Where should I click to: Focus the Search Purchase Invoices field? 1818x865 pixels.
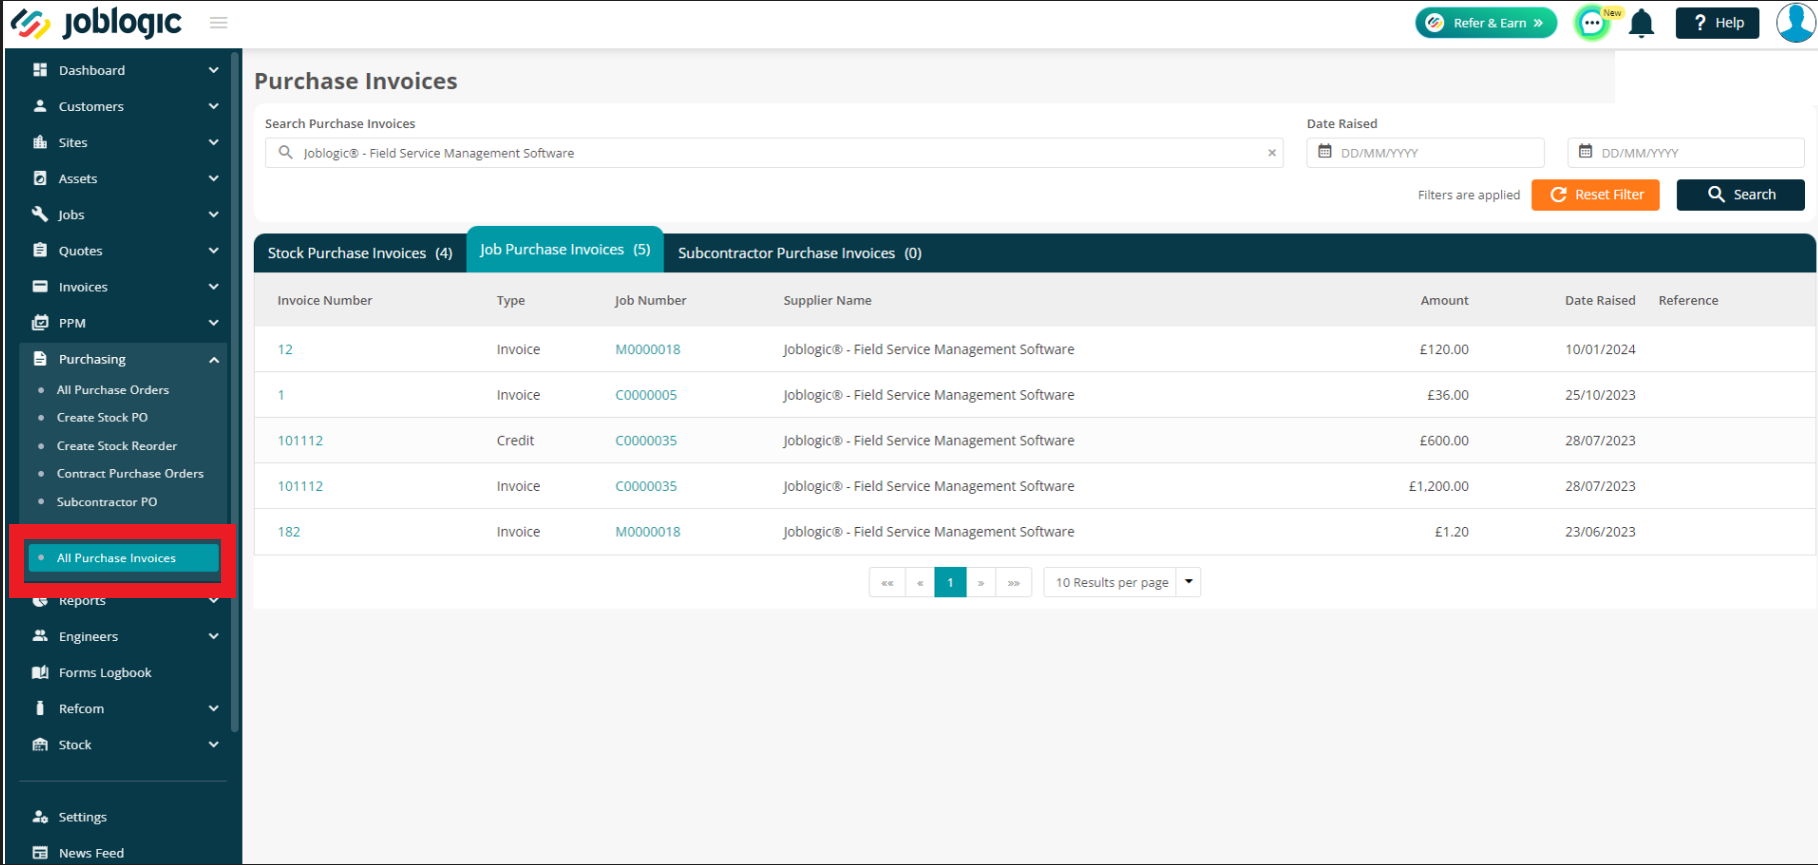click(774, 153)
